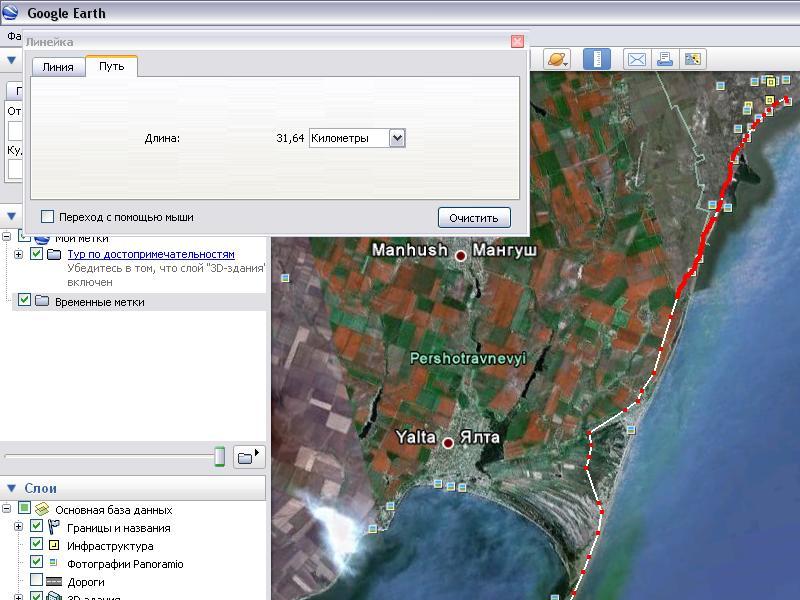This screenshot has height=600, width=800.
Task: Click the opacity slider handle
Action: click(x=219, y=457)
